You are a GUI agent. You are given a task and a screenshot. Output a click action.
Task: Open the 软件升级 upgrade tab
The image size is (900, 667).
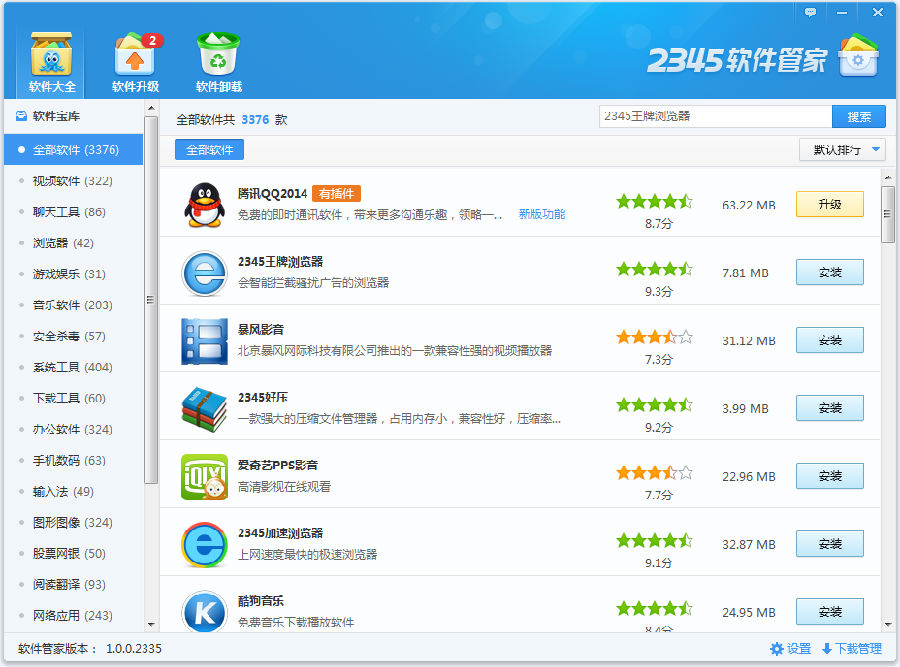135,62
